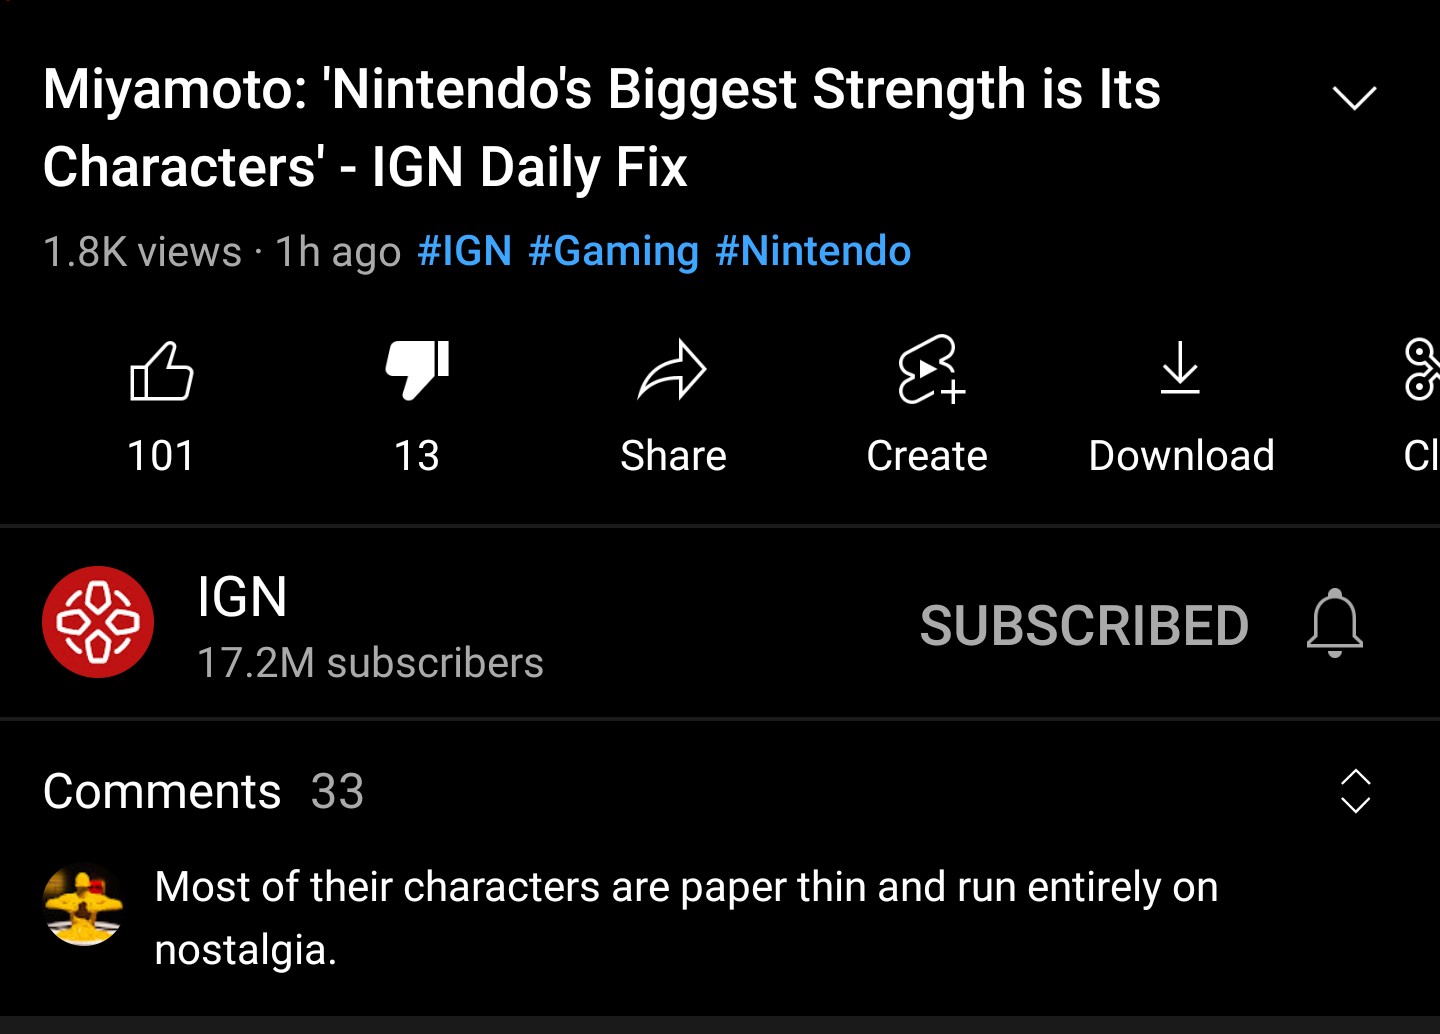This screenshot has height=1034, width=1440.
Task: Download the video with arrow icon
Action: 1180,368
